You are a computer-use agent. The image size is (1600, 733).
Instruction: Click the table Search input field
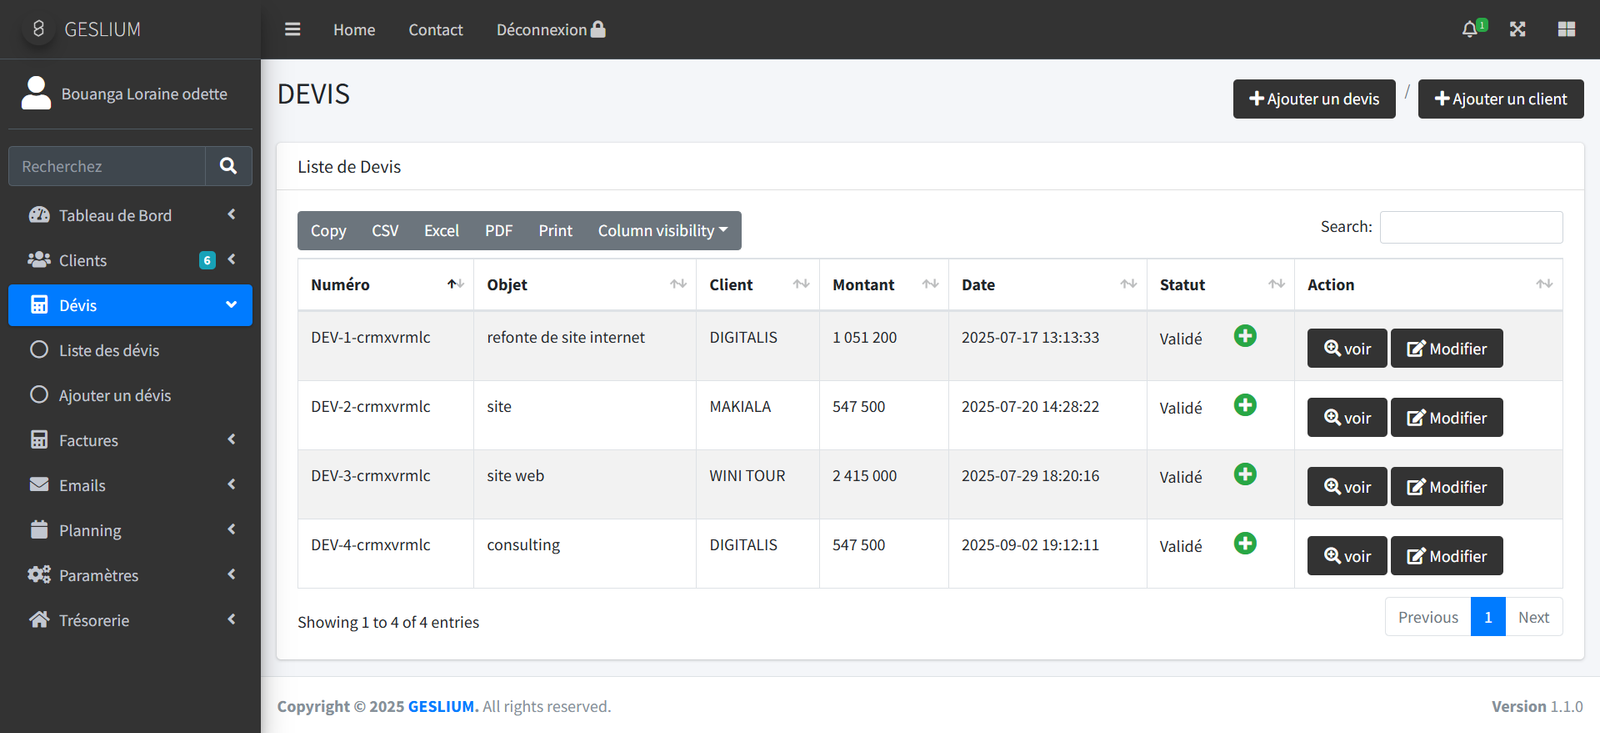click(1470, 227)
